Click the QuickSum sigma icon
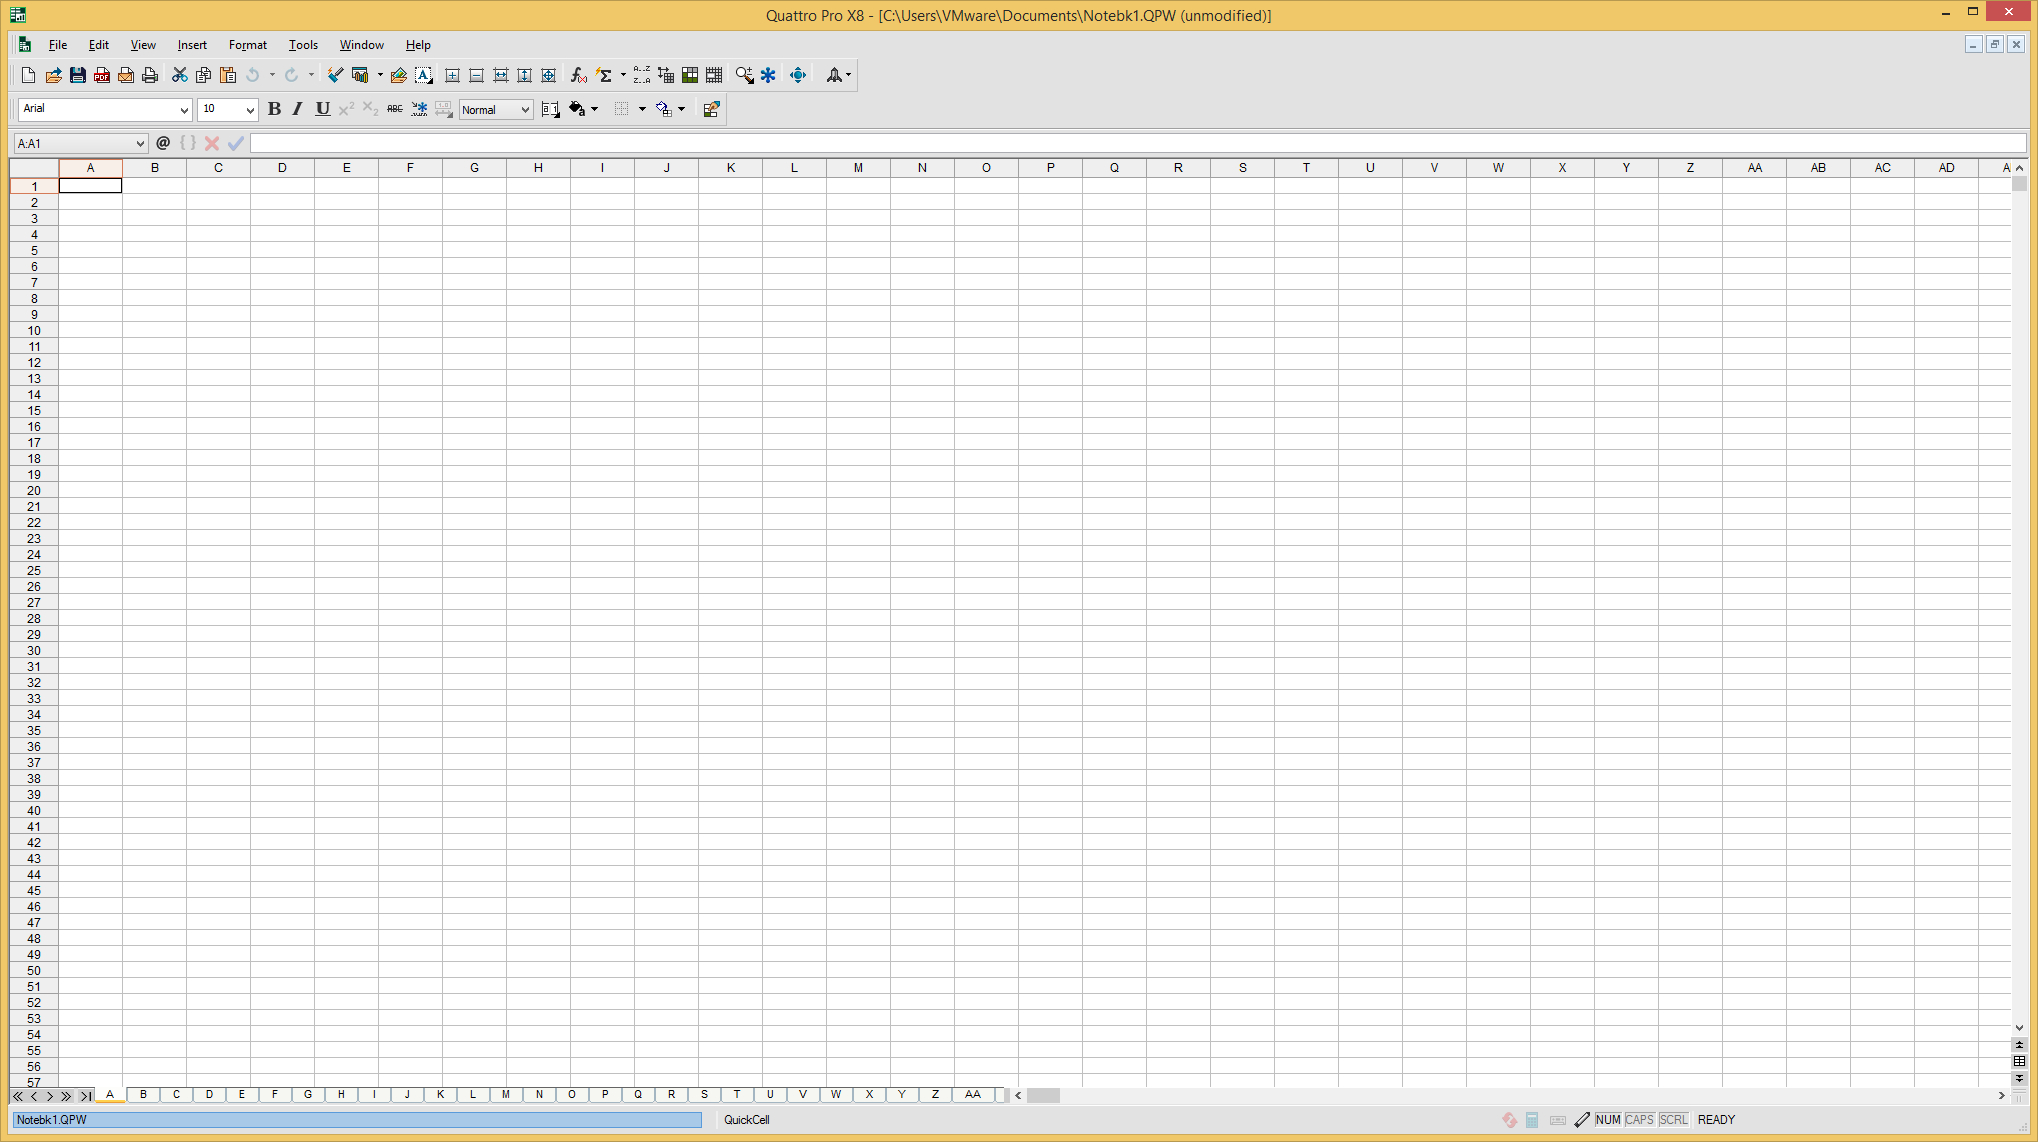Image resolution: width=2038 pixels, height=1142 pixels. pos(604,75)
